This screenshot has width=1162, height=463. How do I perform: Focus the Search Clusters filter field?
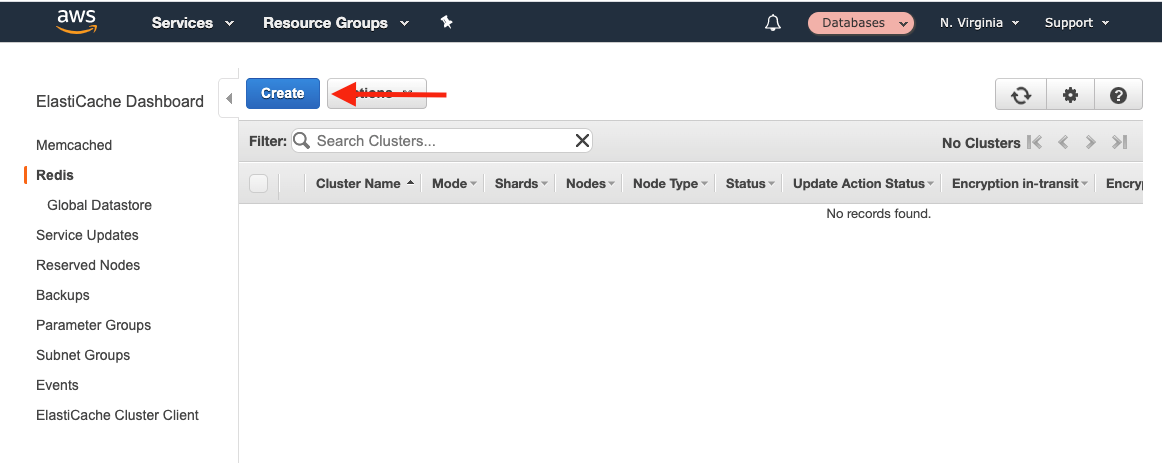(x=442, y=141)
